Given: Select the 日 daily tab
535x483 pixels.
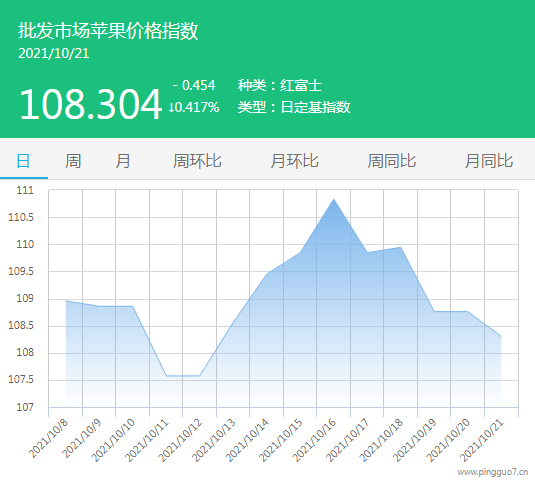Looking at the screenshot, I should [x=23, y=161].
